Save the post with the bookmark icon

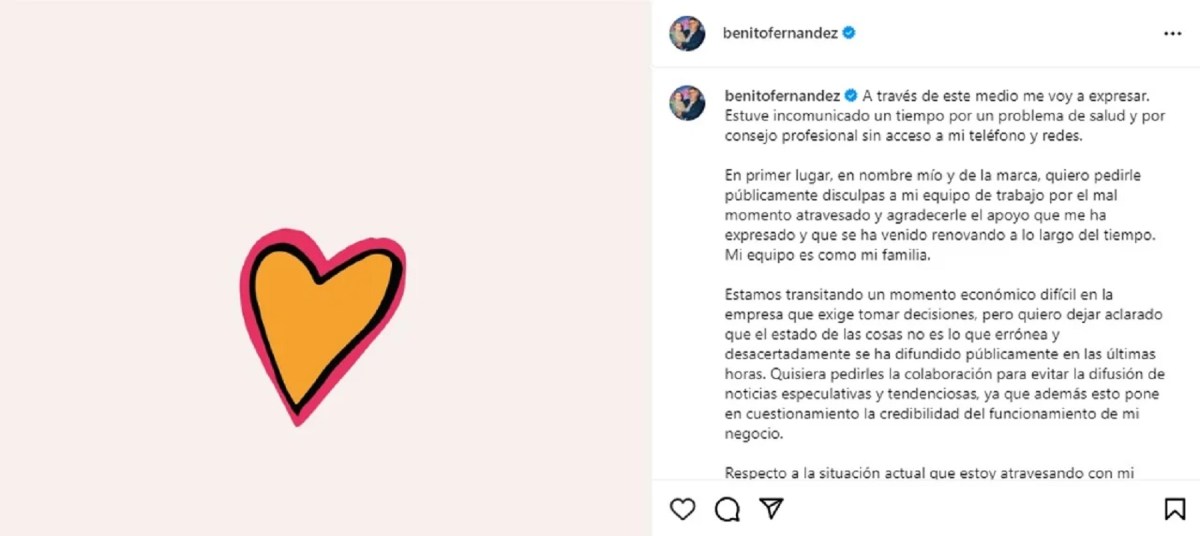coord(1174,509)
